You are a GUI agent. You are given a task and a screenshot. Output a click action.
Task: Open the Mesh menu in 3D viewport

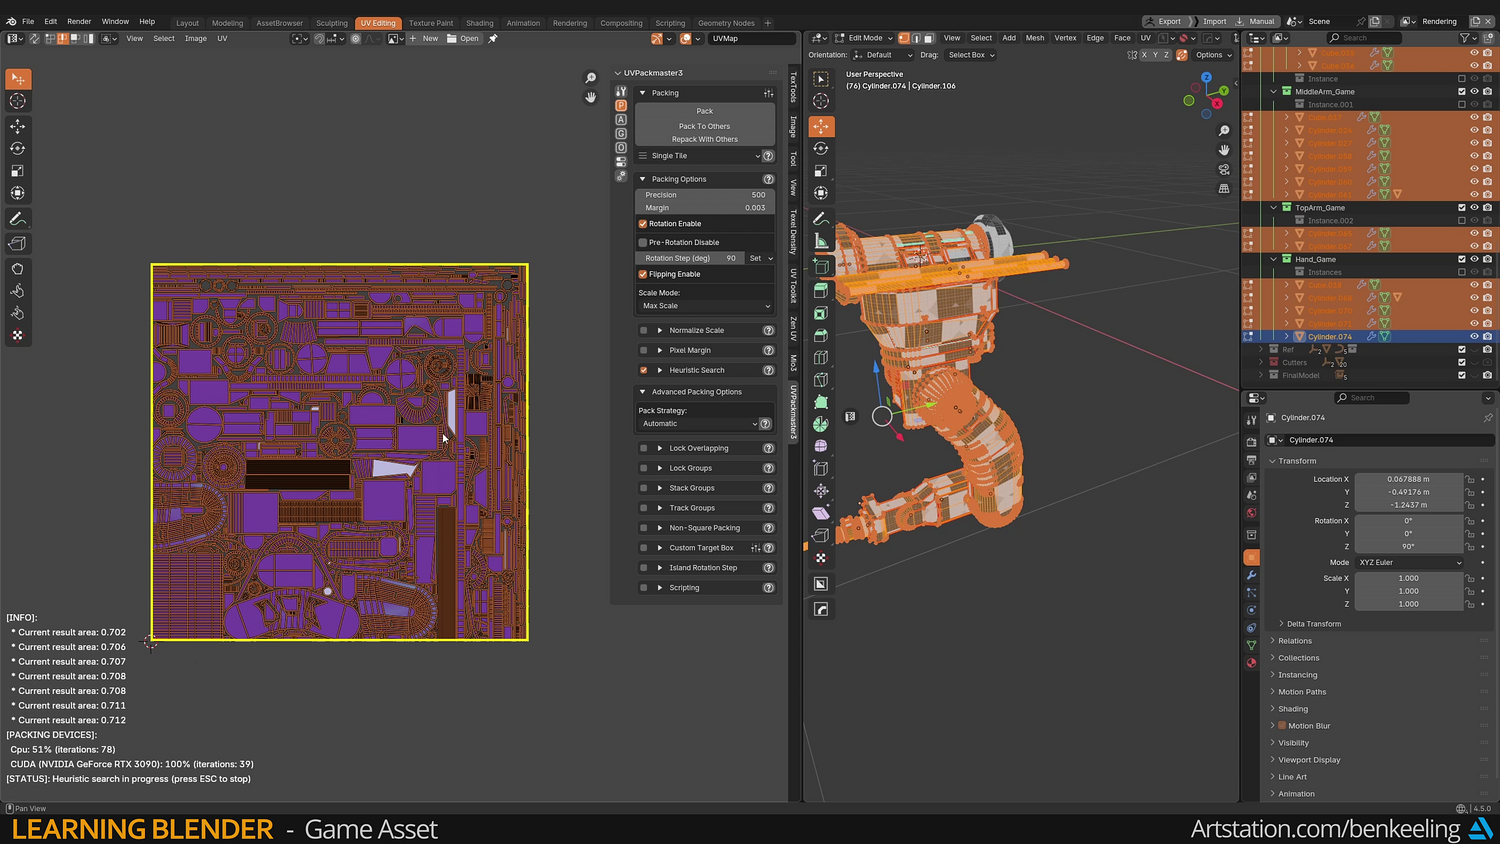[x=1035, y=38]
